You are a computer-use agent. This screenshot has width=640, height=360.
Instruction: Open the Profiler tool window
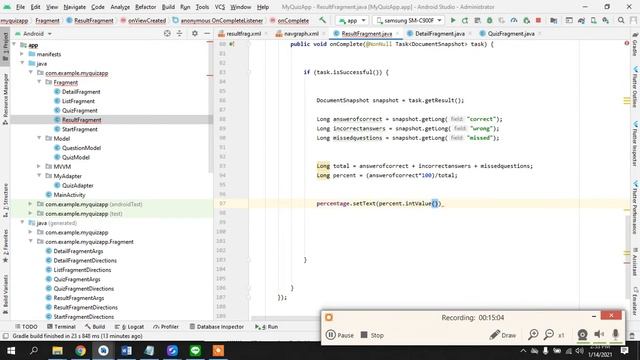[x=166, y=327]
